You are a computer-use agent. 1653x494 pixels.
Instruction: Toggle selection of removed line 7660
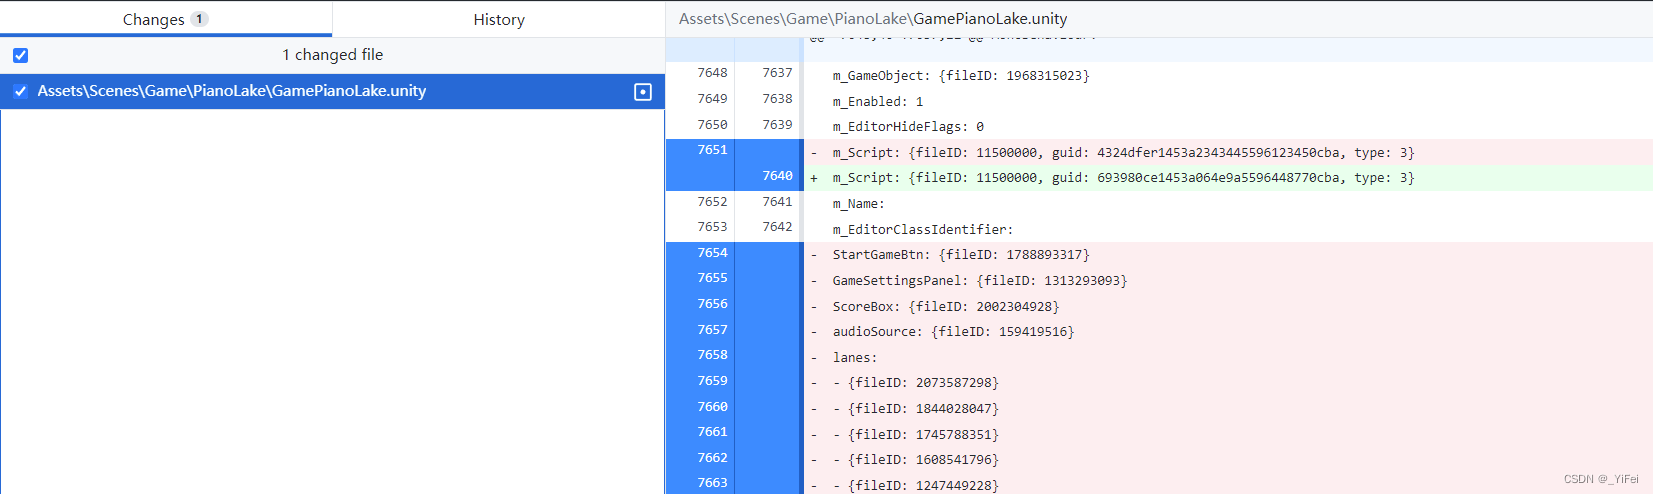(734, 407)
